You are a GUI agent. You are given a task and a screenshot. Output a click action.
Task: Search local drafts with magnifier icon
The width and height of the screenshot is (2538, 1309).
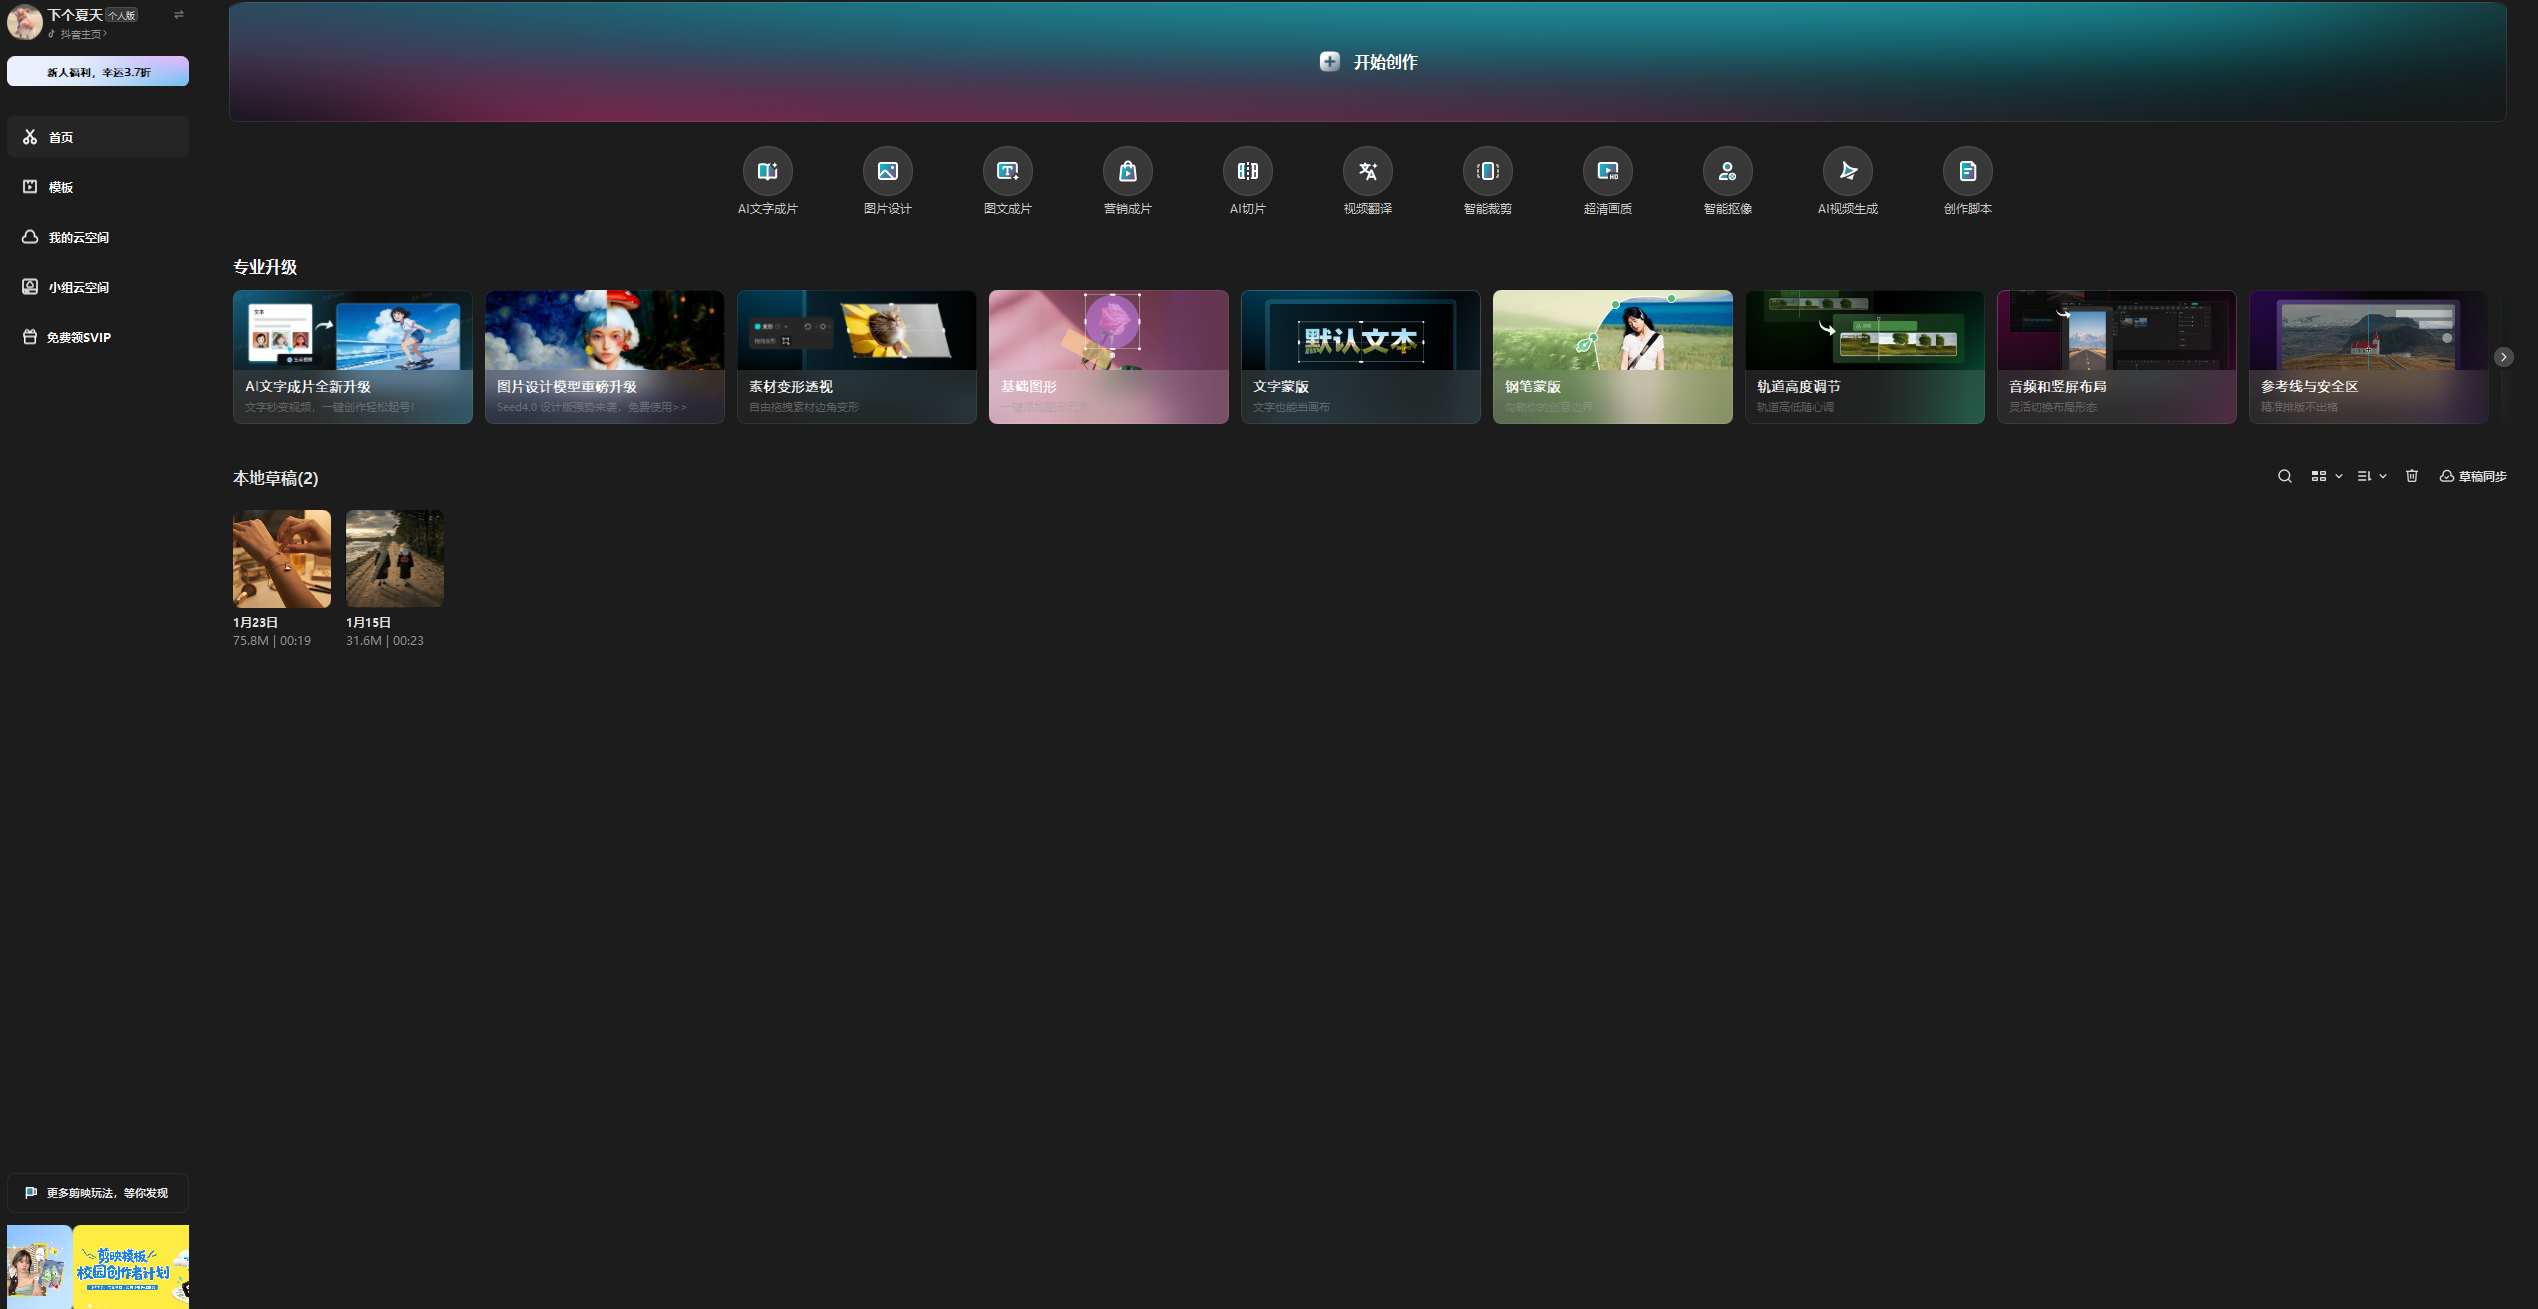pyautogui.click(x=2284, y=477)
